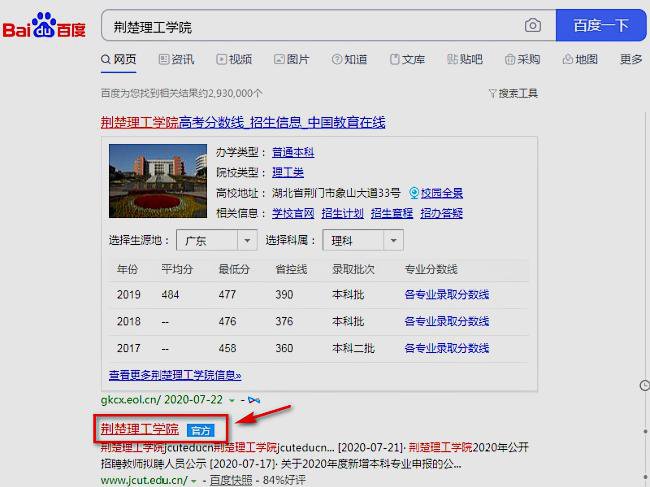Click 84%好评 rating text
This screenshot has width=650, height=487.
click(284, 480)
